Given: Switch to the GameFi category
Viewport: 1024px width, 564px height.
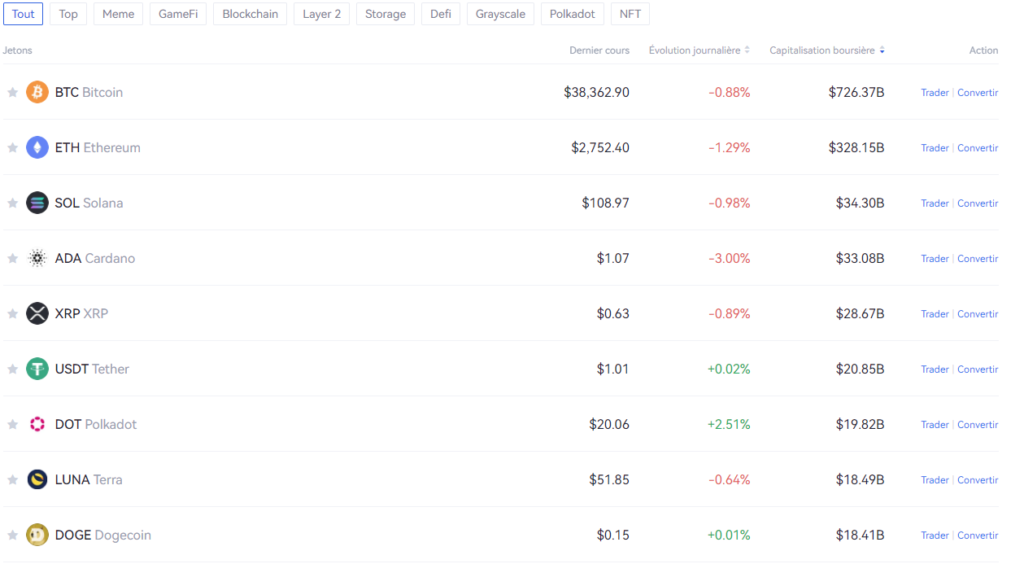Looking at the screenshot, I should pyautogui.click(x=178, y=14).
